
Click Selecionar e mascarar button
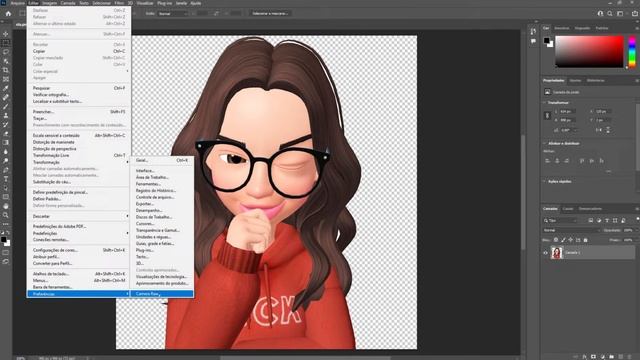point(270,13)
